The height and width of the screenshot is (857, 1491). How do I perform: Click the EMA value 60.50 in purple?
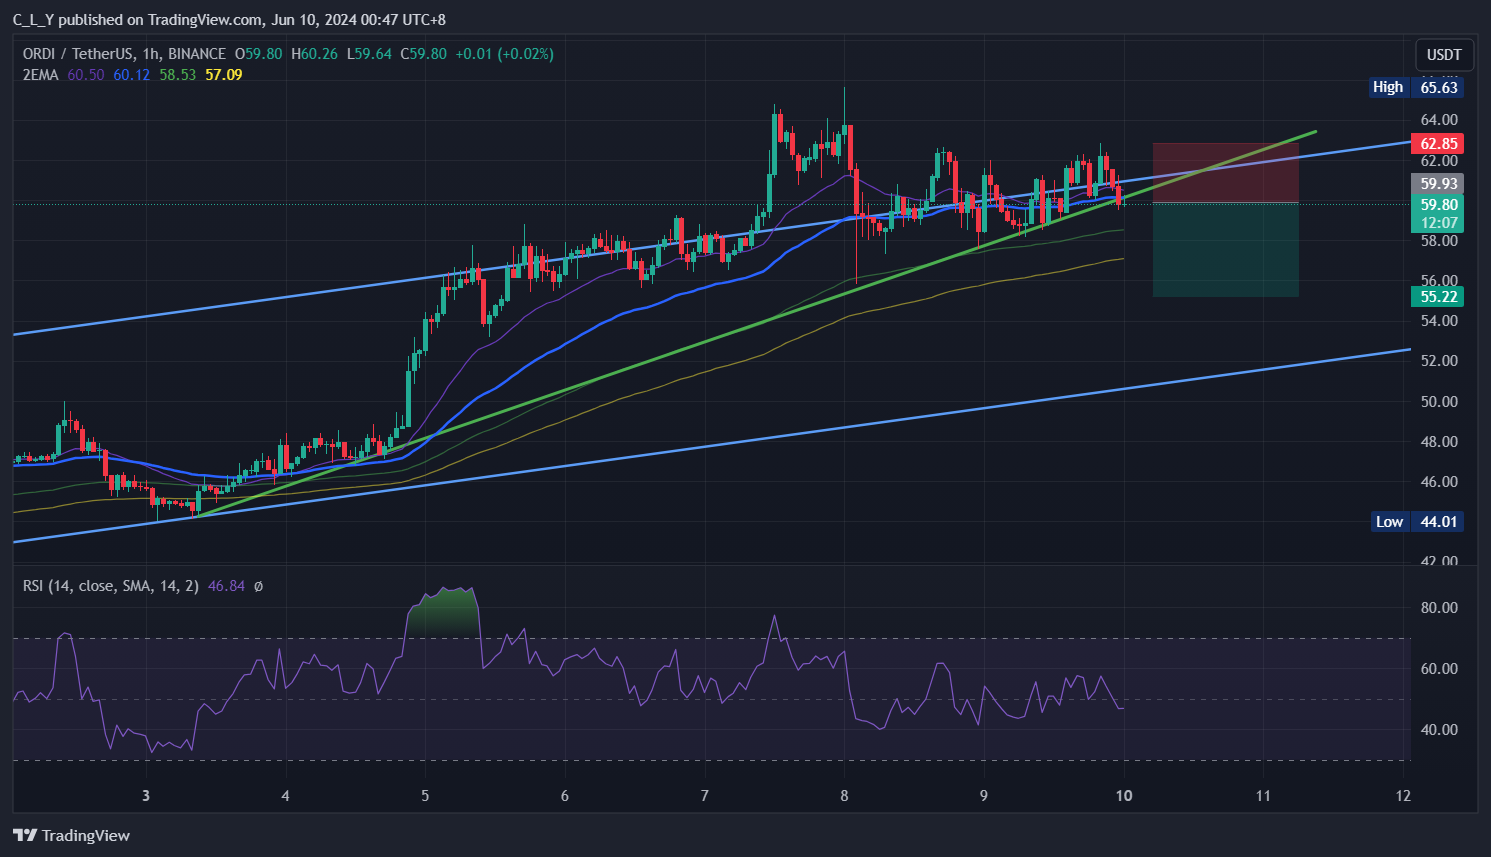coord(86,75)
